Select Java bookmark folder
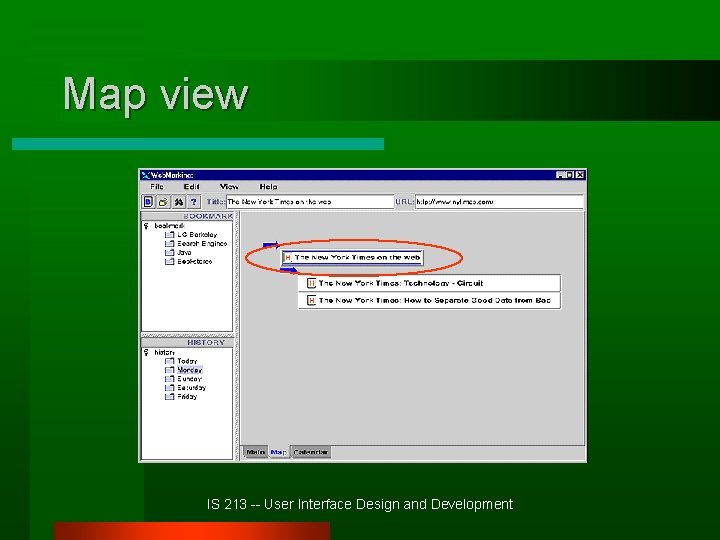 tap(184, 253)
